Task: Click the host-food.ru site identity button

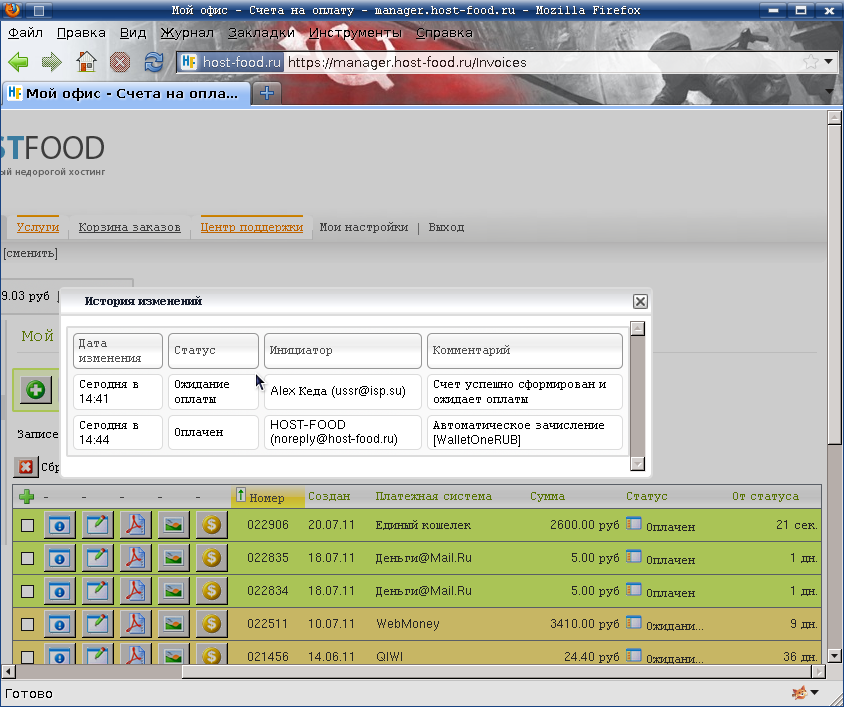Action: [x=230, y=62]
